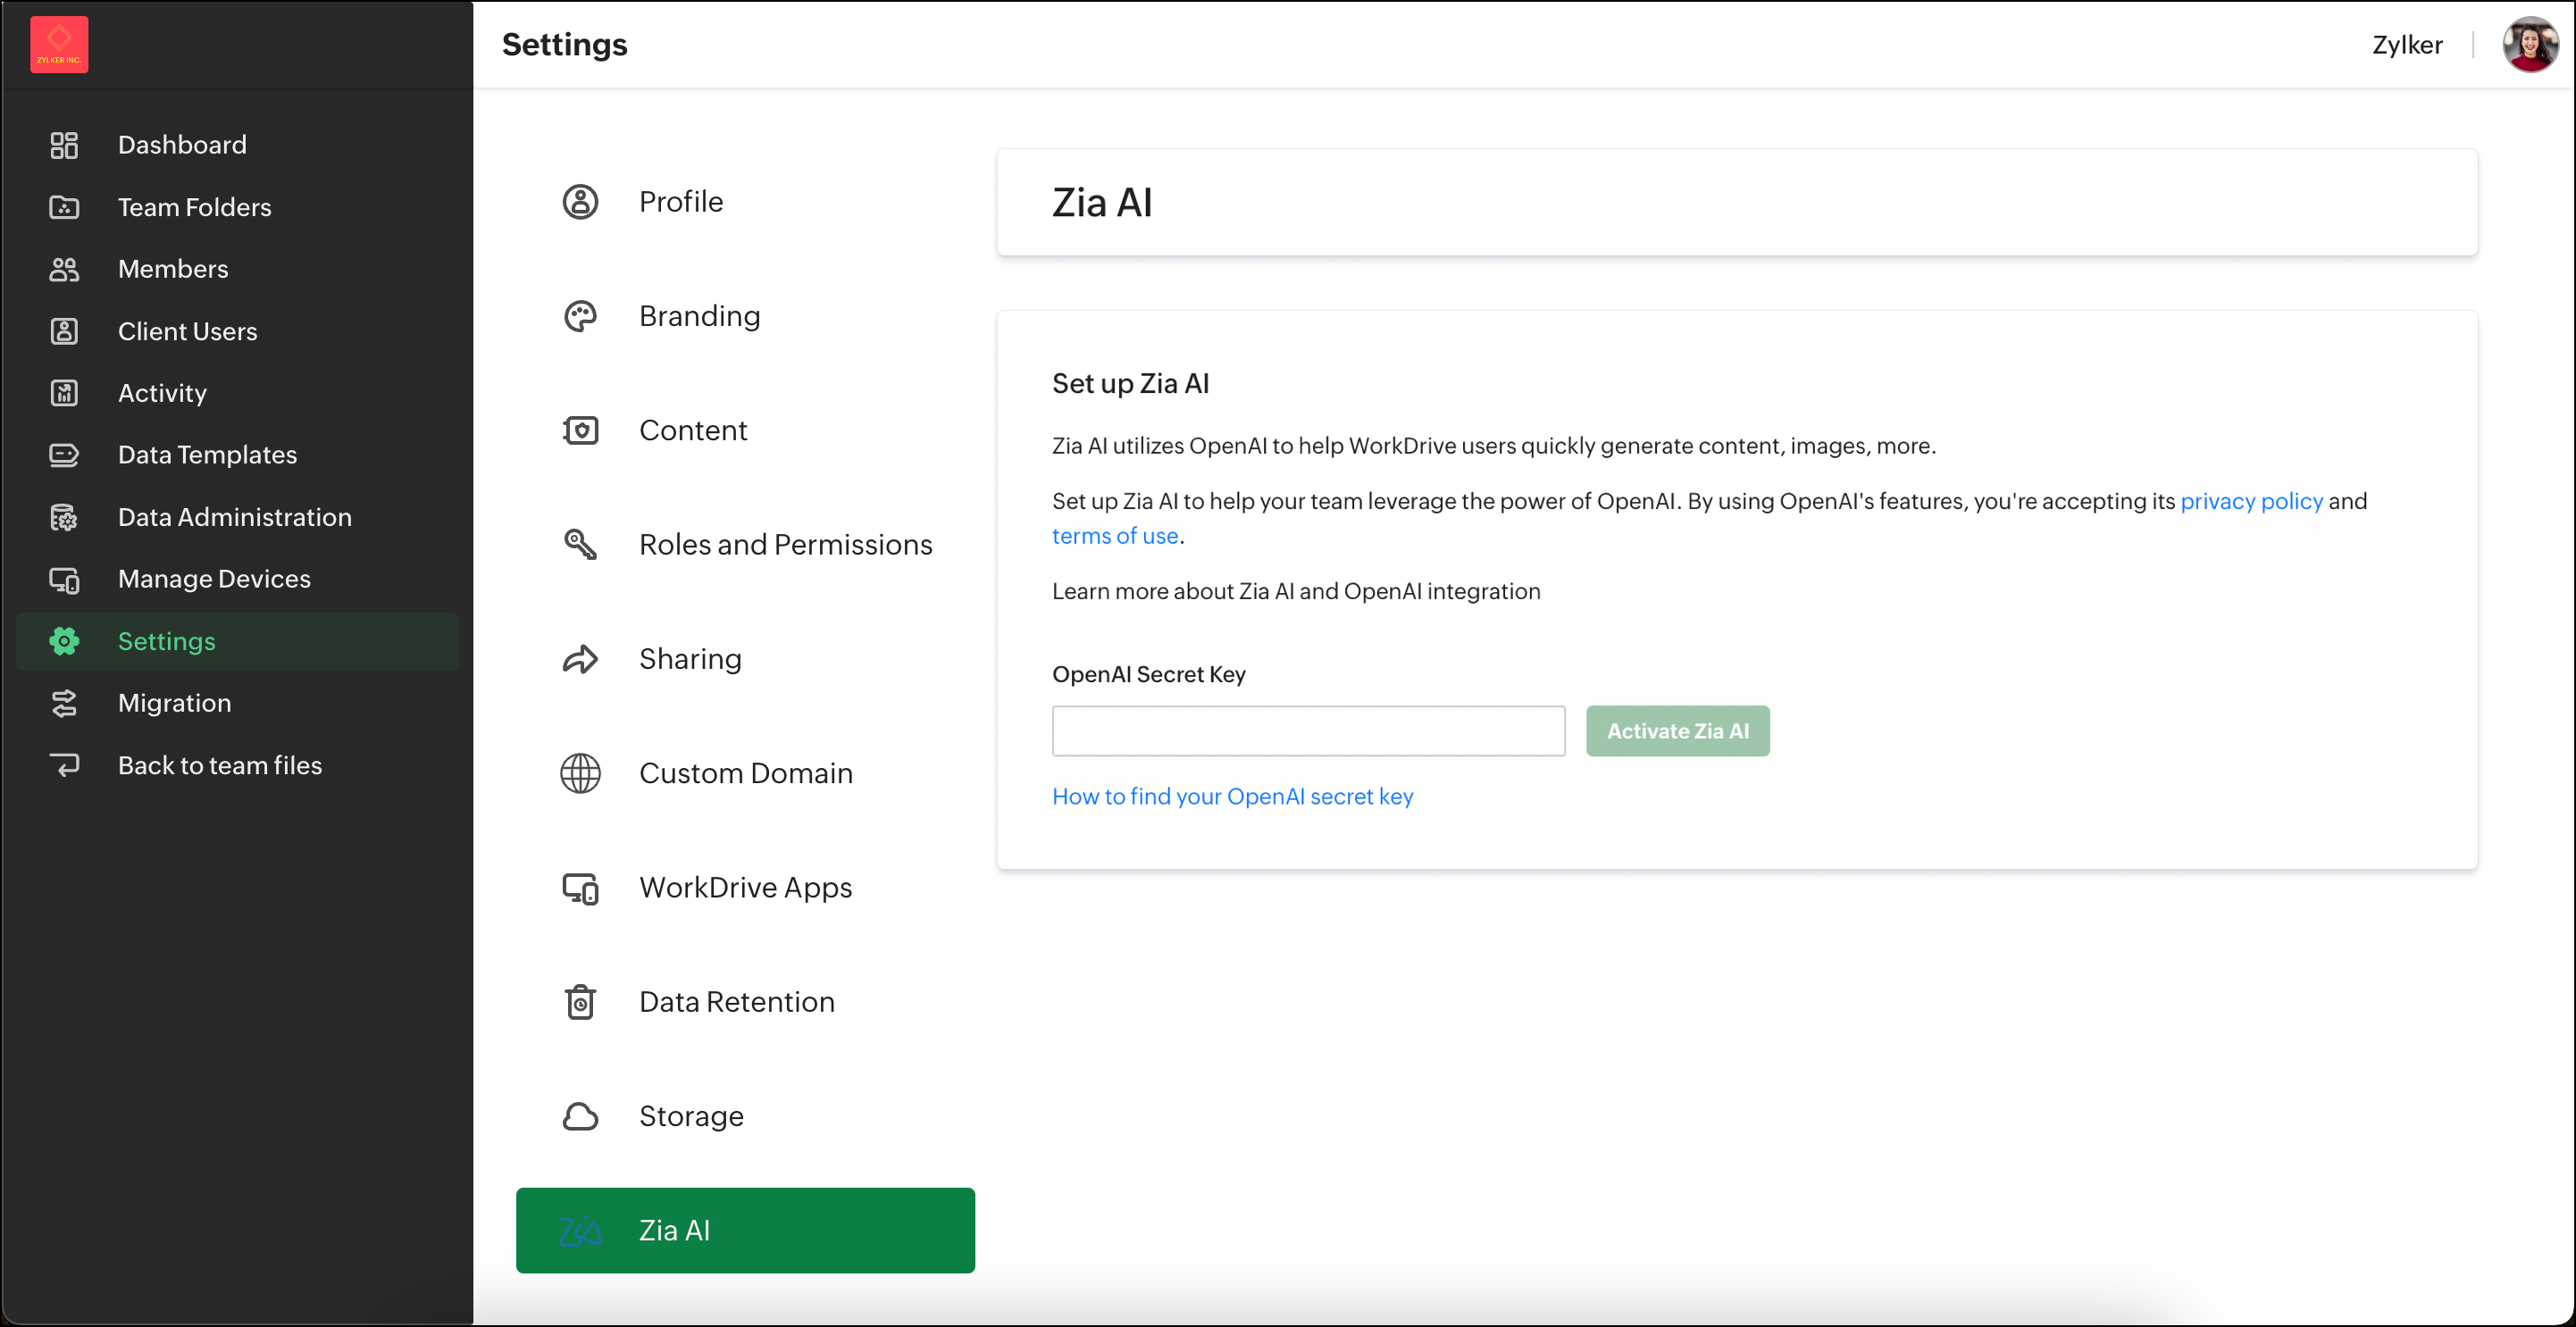The width and height of the screenshot is (2576, 1327).
Task: Click the Client Users badge icon
Action: click(64, 331)
